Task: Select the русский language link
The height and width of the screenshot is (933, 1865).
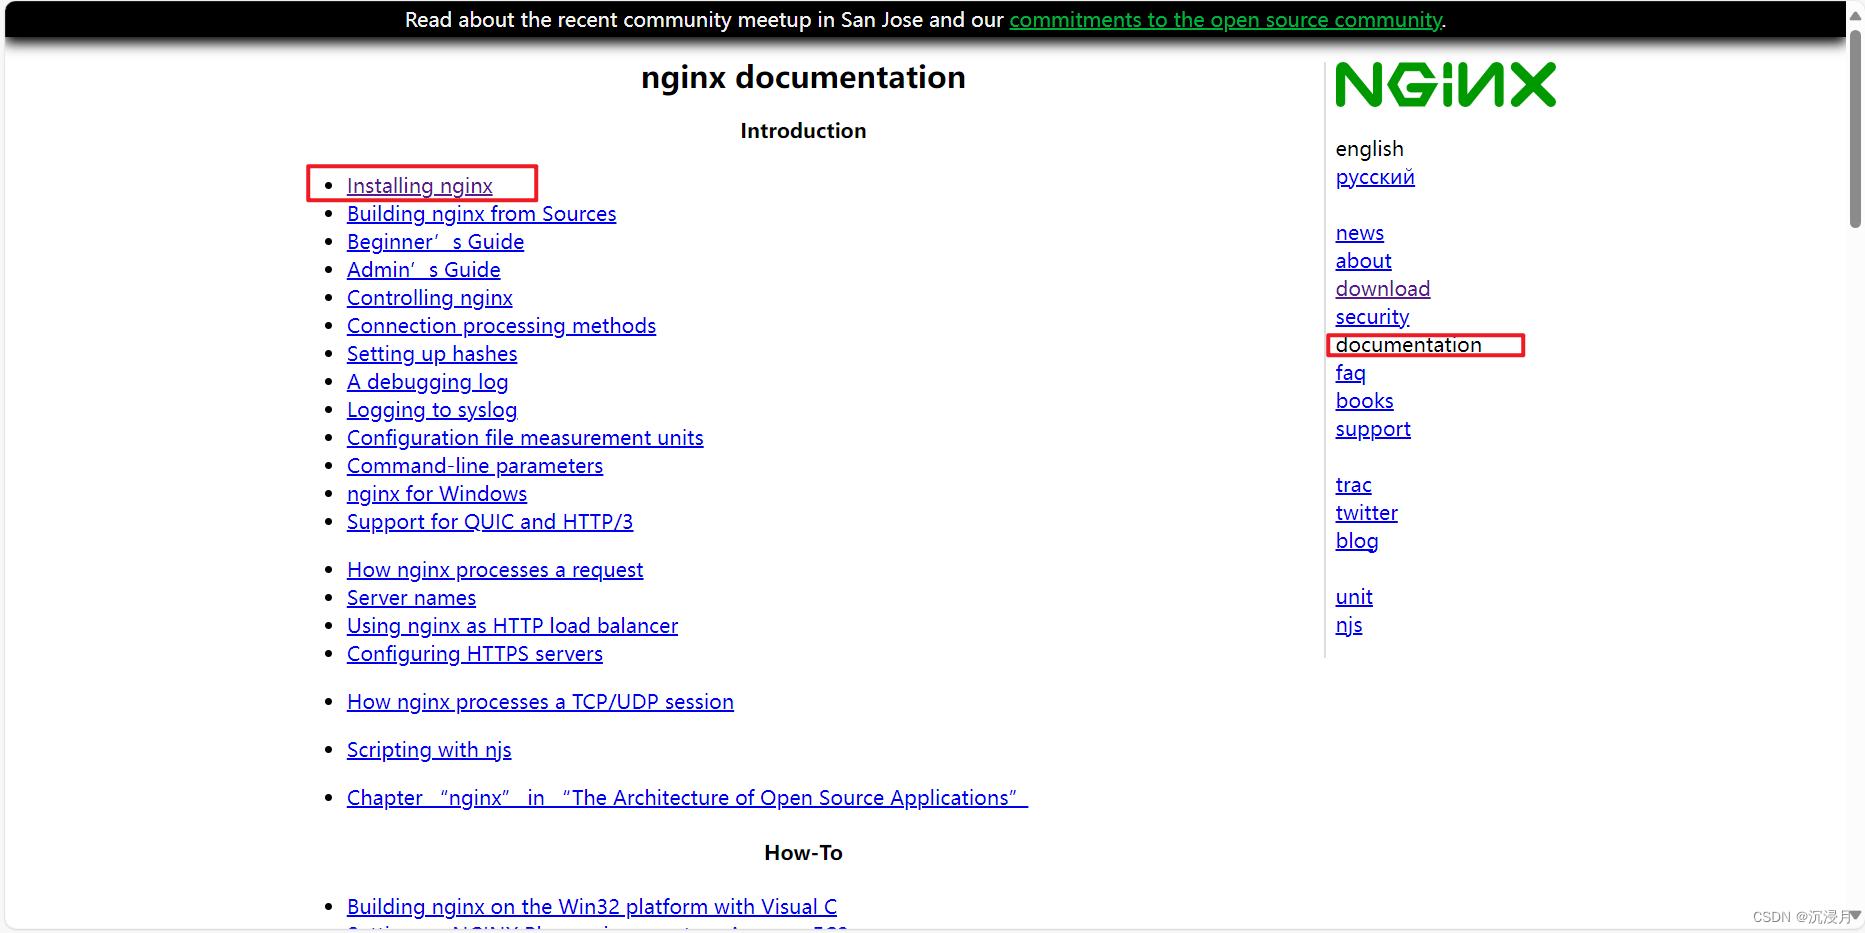Action: tap(1375, 176)
